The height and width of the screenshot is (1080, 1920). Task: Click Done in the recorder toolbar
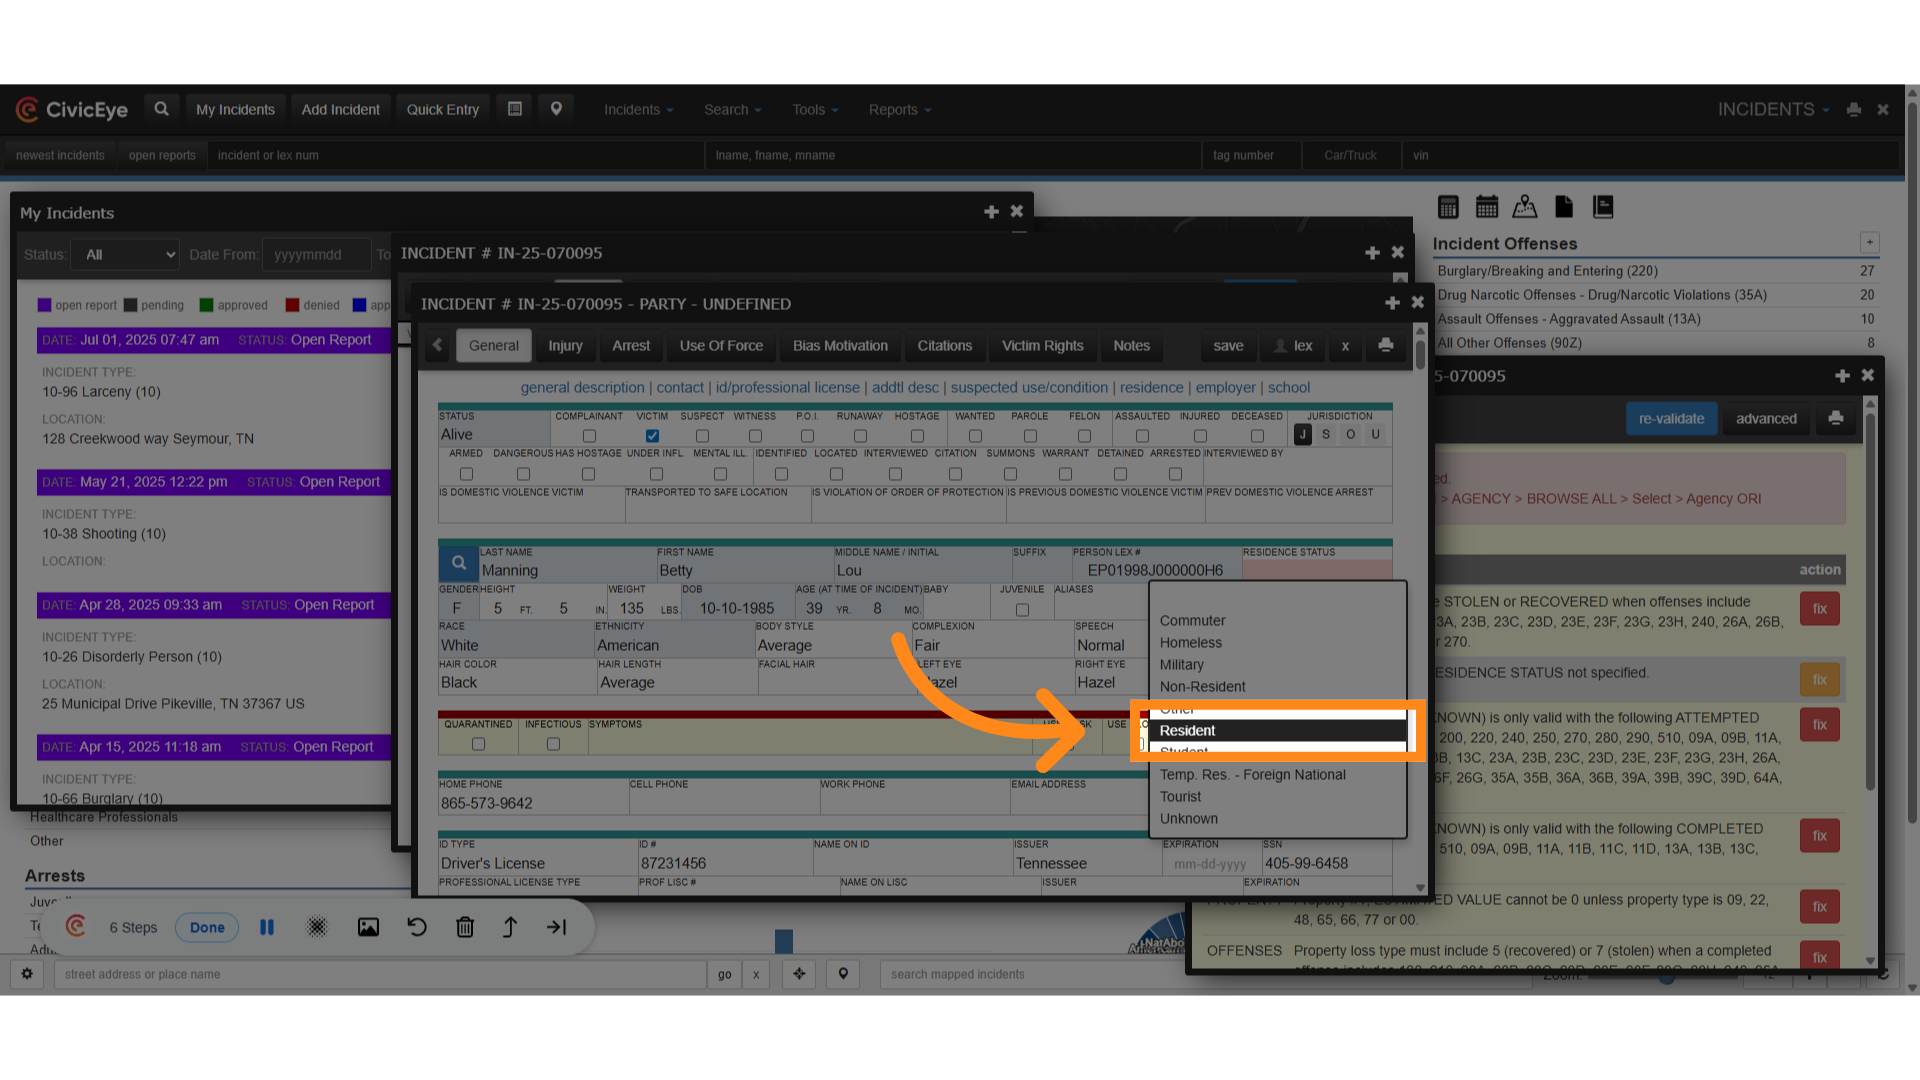(x=207, y=927)
